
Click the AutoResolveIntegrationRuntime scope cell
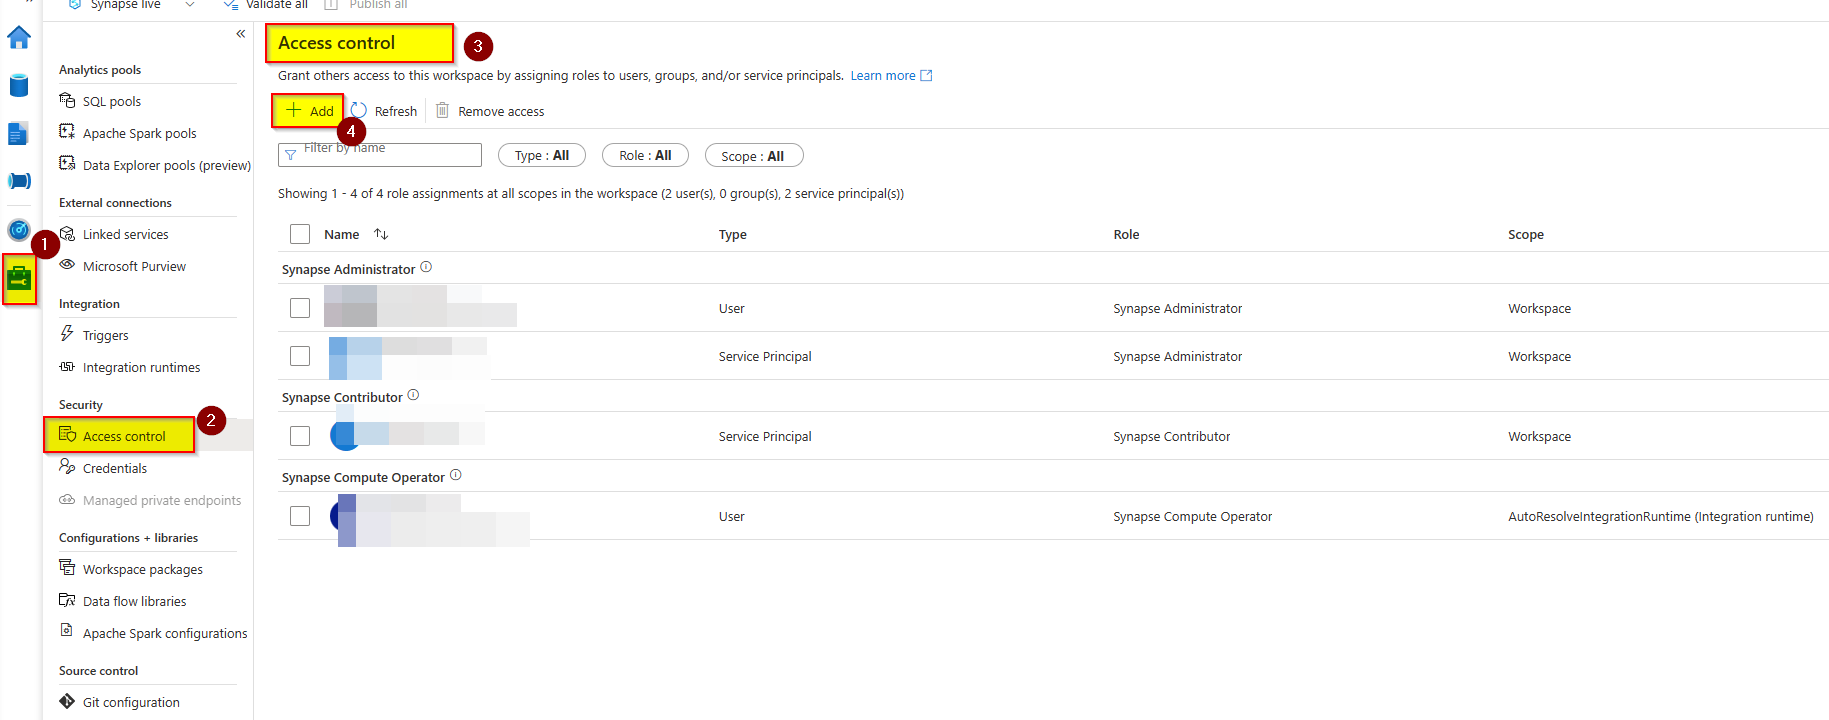tap(1660, 517)
